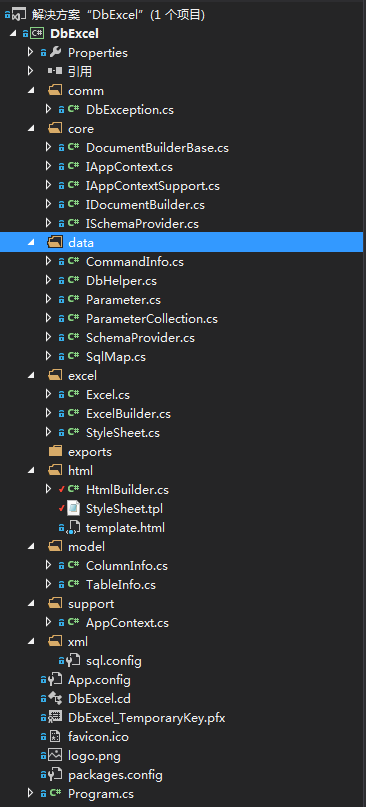Select the Excel.cs file name

coord(108,395)
